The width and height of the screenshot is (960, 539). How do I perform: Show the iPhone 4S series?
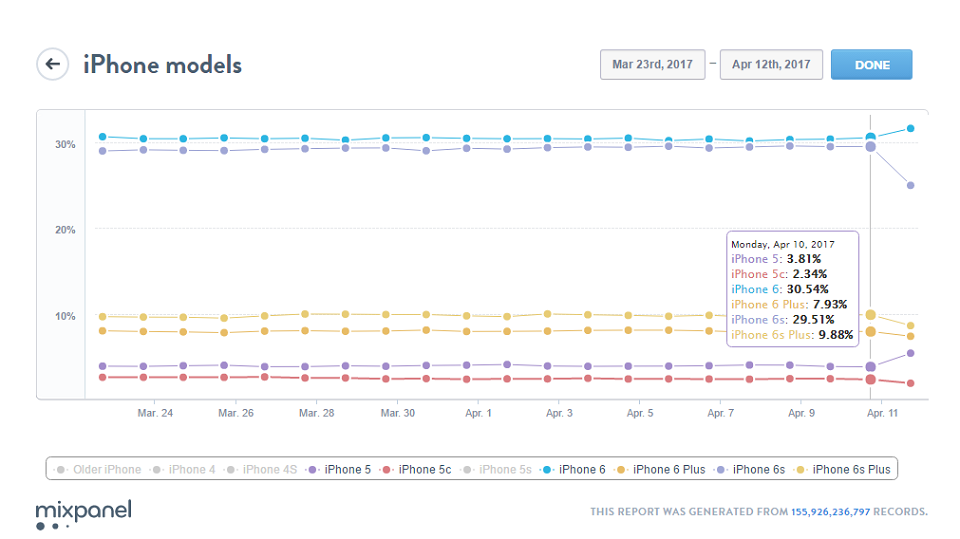(261, 469)
